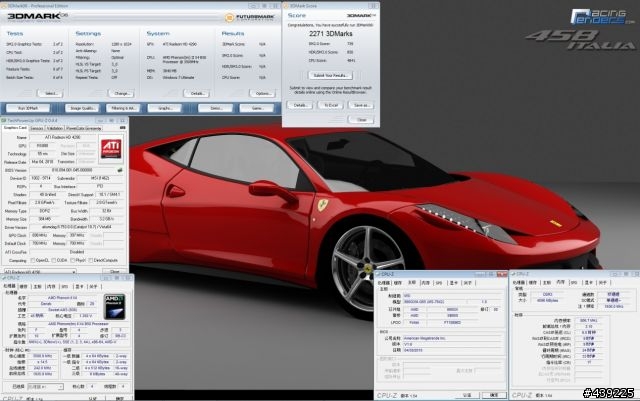Open the 主板 tab in CPU-Z memory window
The width and height of the screenshot is (640, 401).
tap(547, 283)
